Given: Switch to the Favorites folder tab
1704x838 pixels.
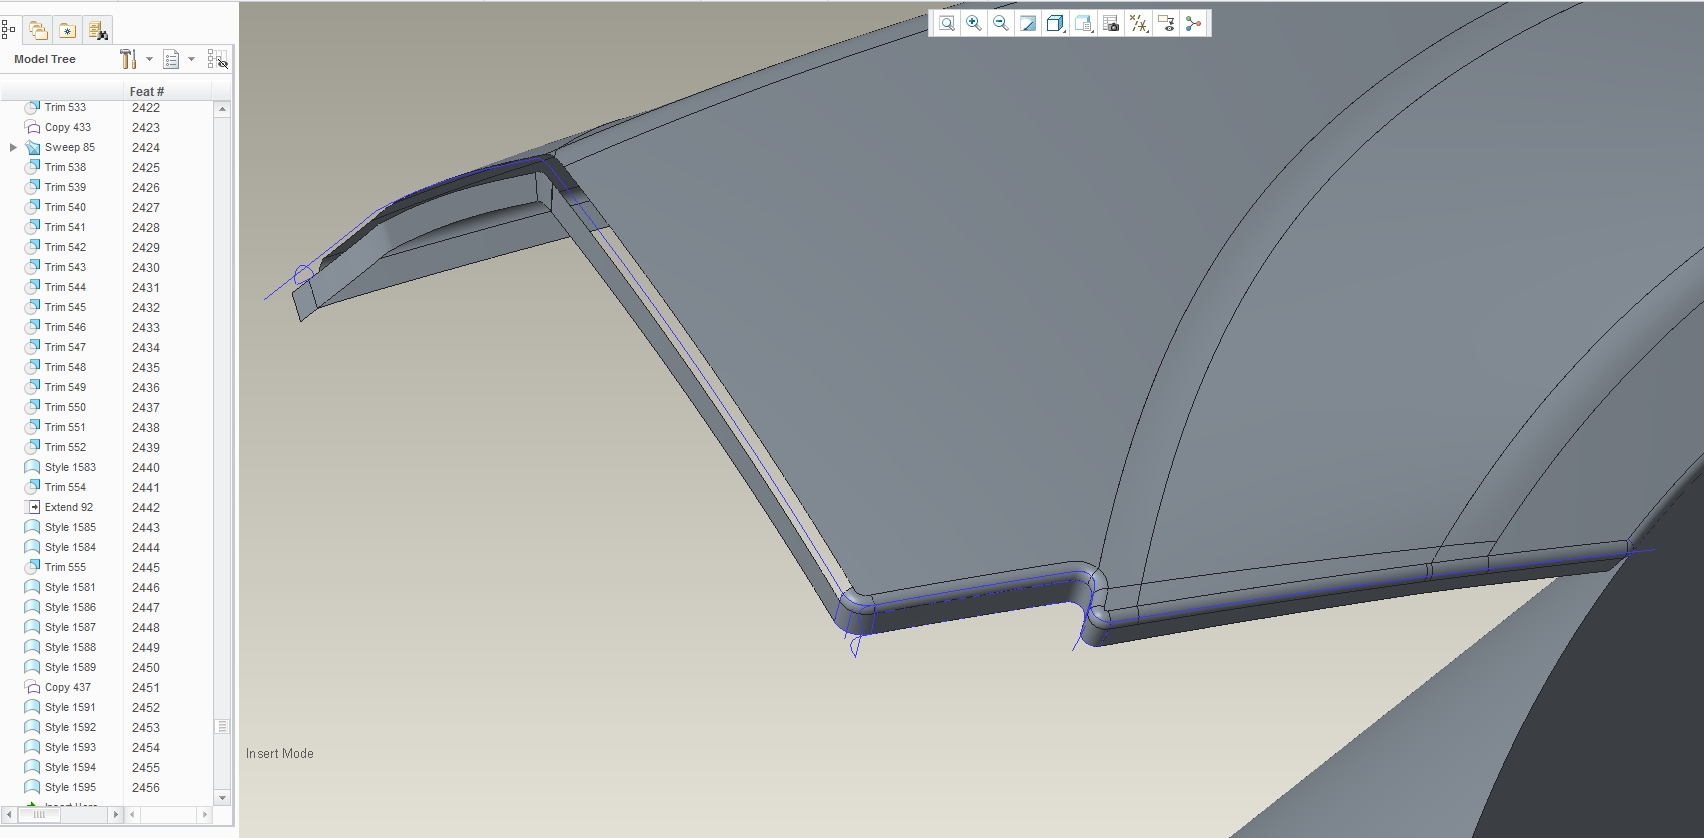Looking at the screenshot, I should 67,30.
